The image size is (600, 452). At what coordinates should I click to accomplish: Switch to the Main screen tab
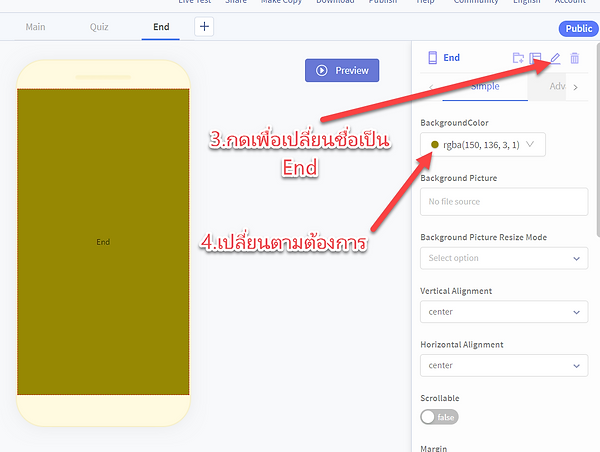tap(35, 27)
